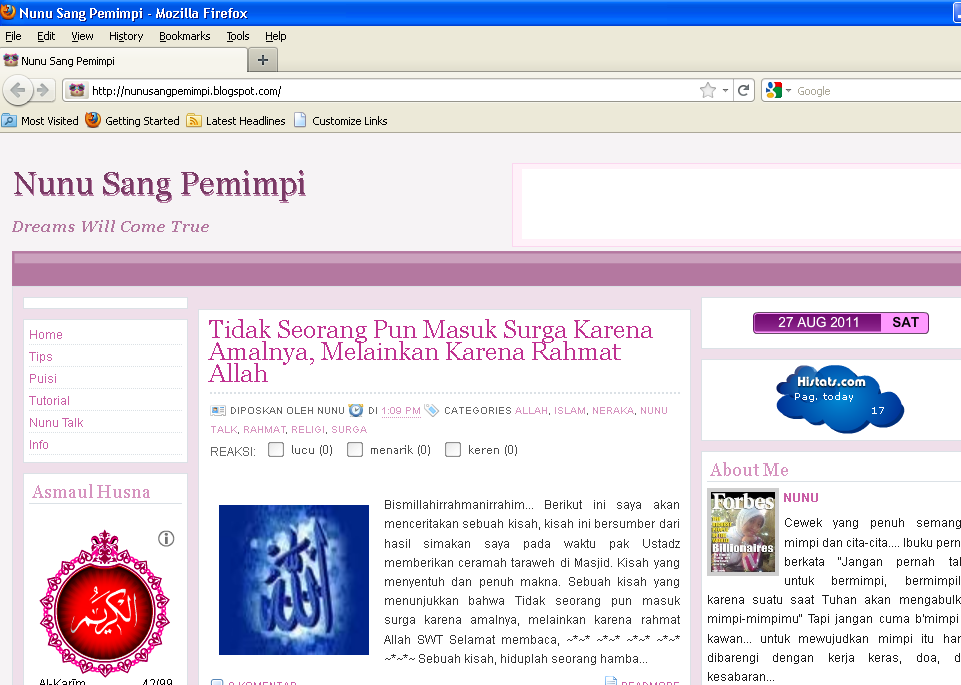Click the Dreams Will Come True tagline
Image resolution: width=961 pixels, height=685 pixels.
[x=110, y=226]
